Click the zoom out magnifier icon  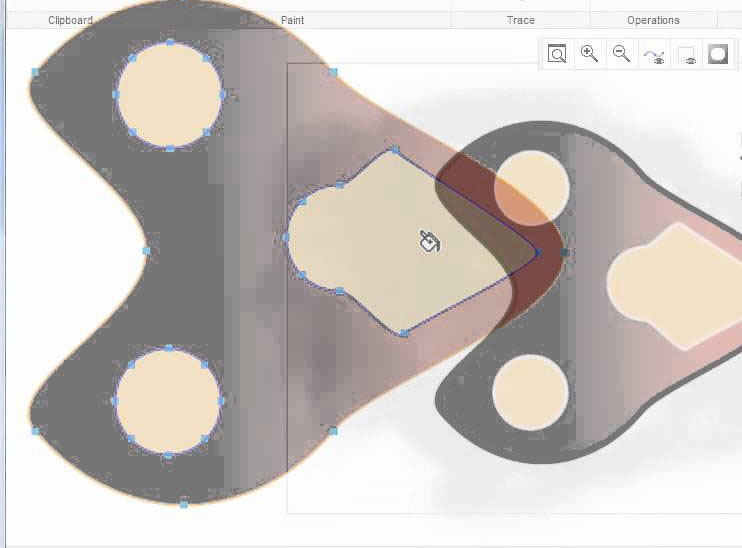pyautogui.click(x=621, y=53)
